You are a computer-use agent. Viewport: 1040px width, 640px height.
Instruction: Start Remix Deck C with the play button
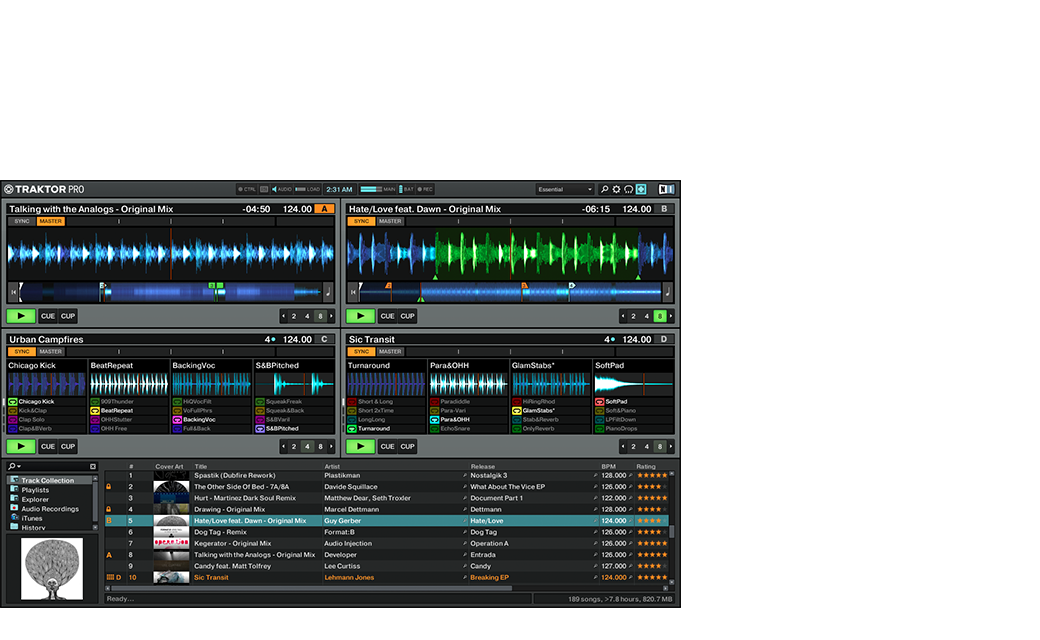pyautogui.click(x=21, y=446)
